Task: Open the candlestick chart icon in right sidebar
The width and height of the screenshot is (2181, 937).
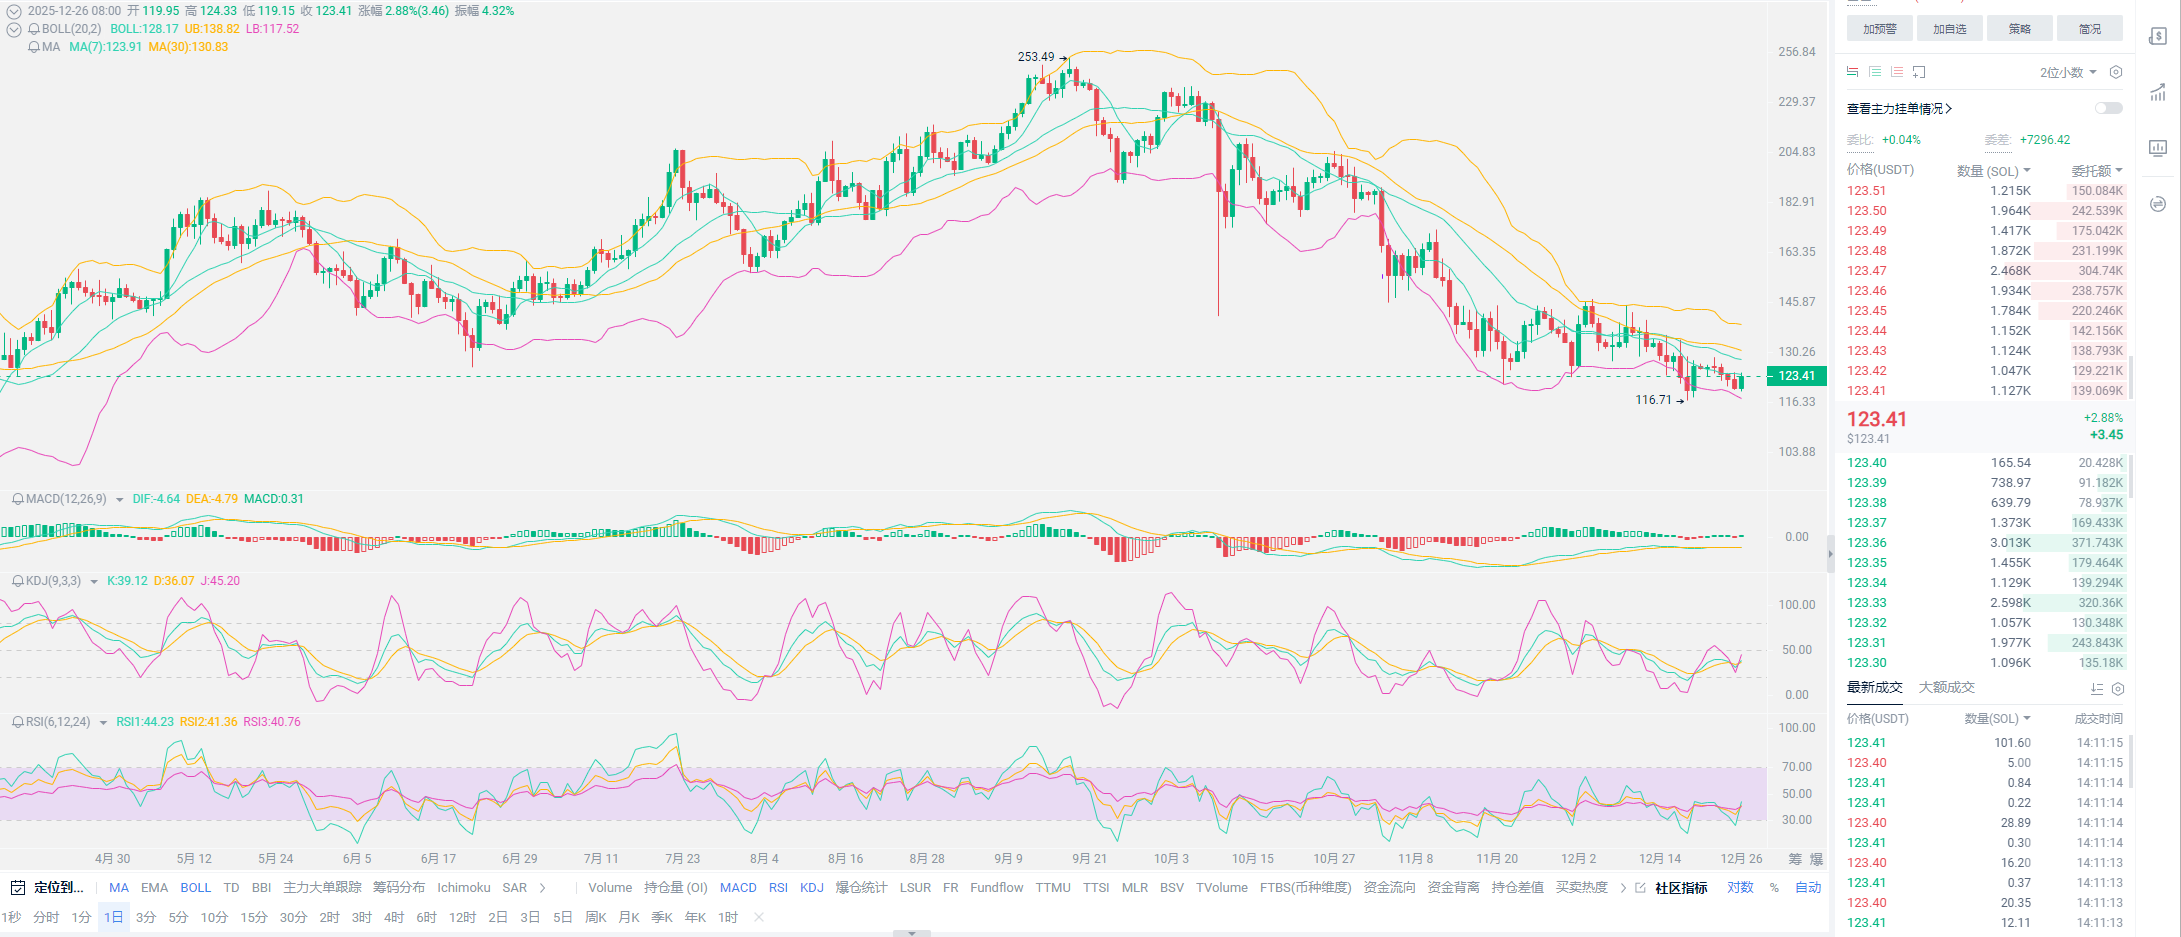Action: click(2157, 148)
